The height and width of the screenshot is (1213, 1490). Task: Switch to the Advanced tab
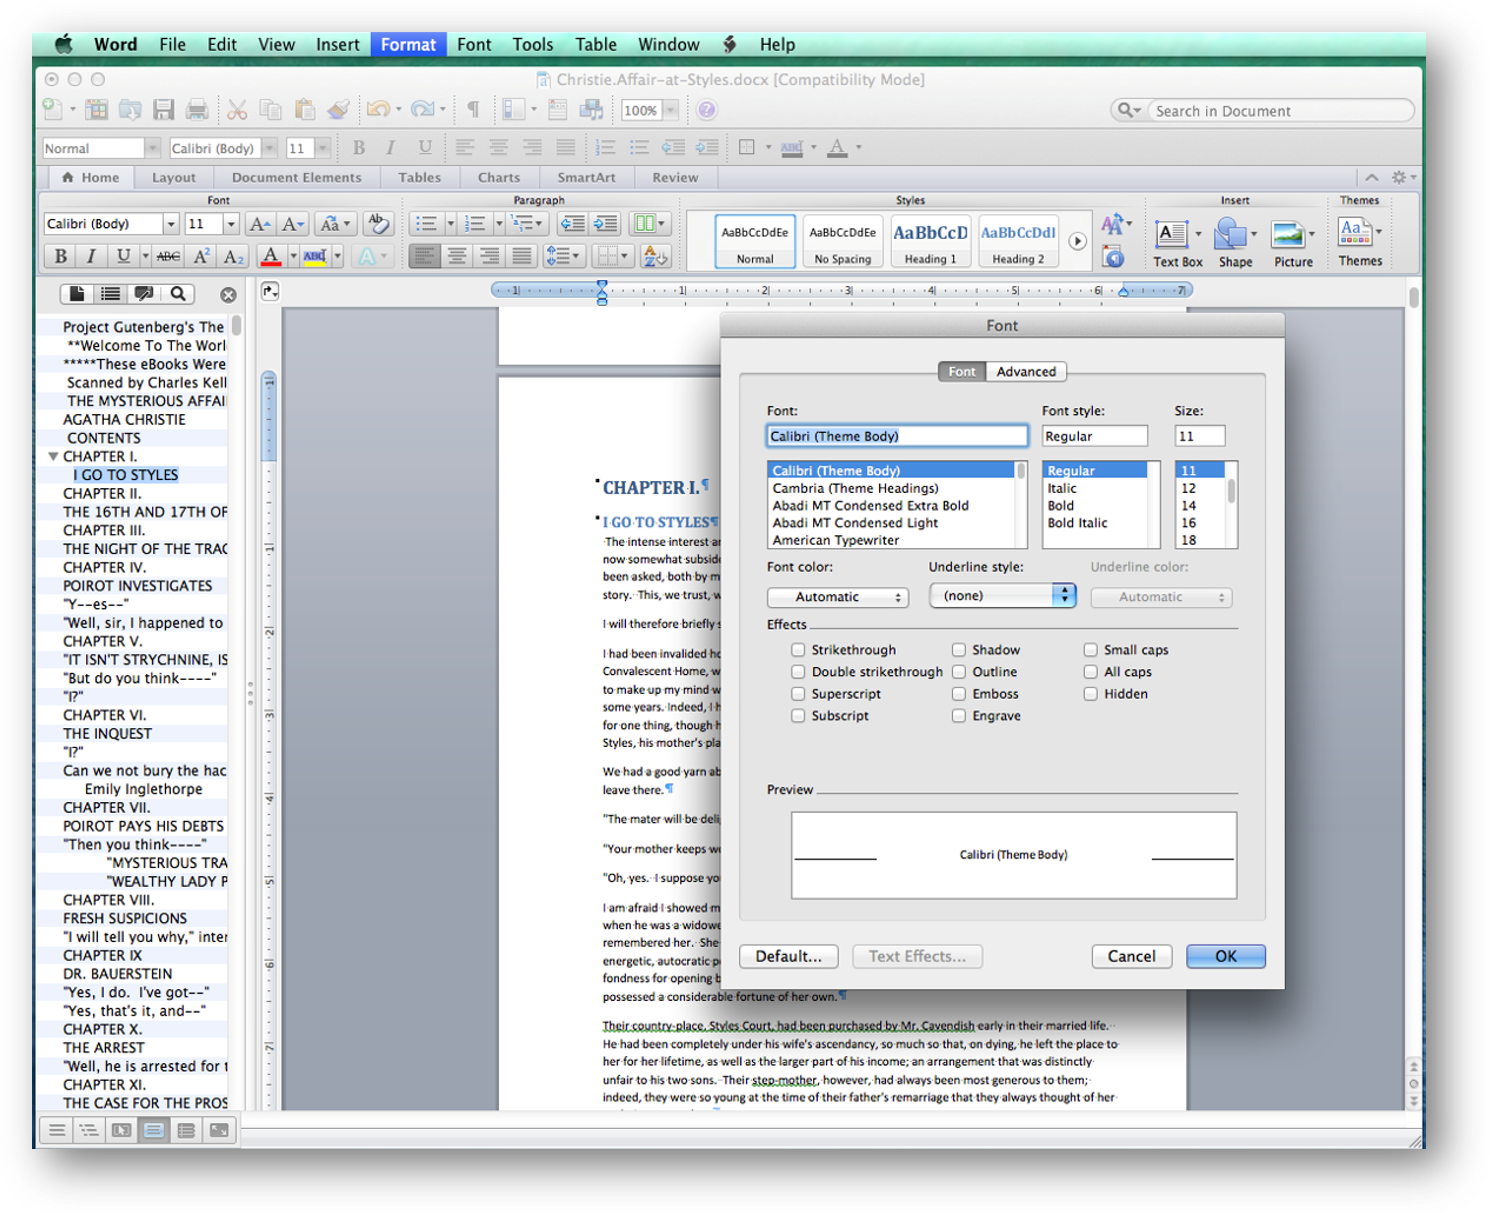pyautogui.click(x=1026, y=372)
